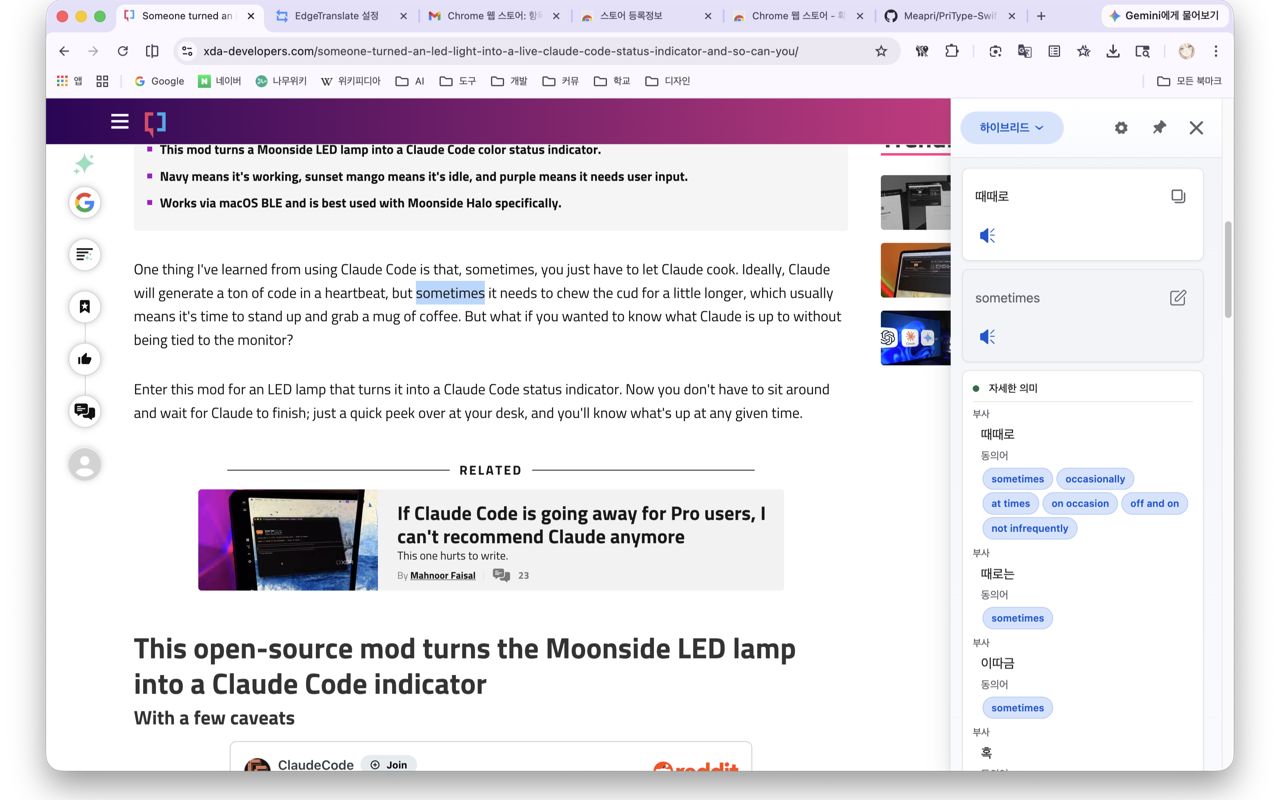Open article comments from sidebar icon

85,411
